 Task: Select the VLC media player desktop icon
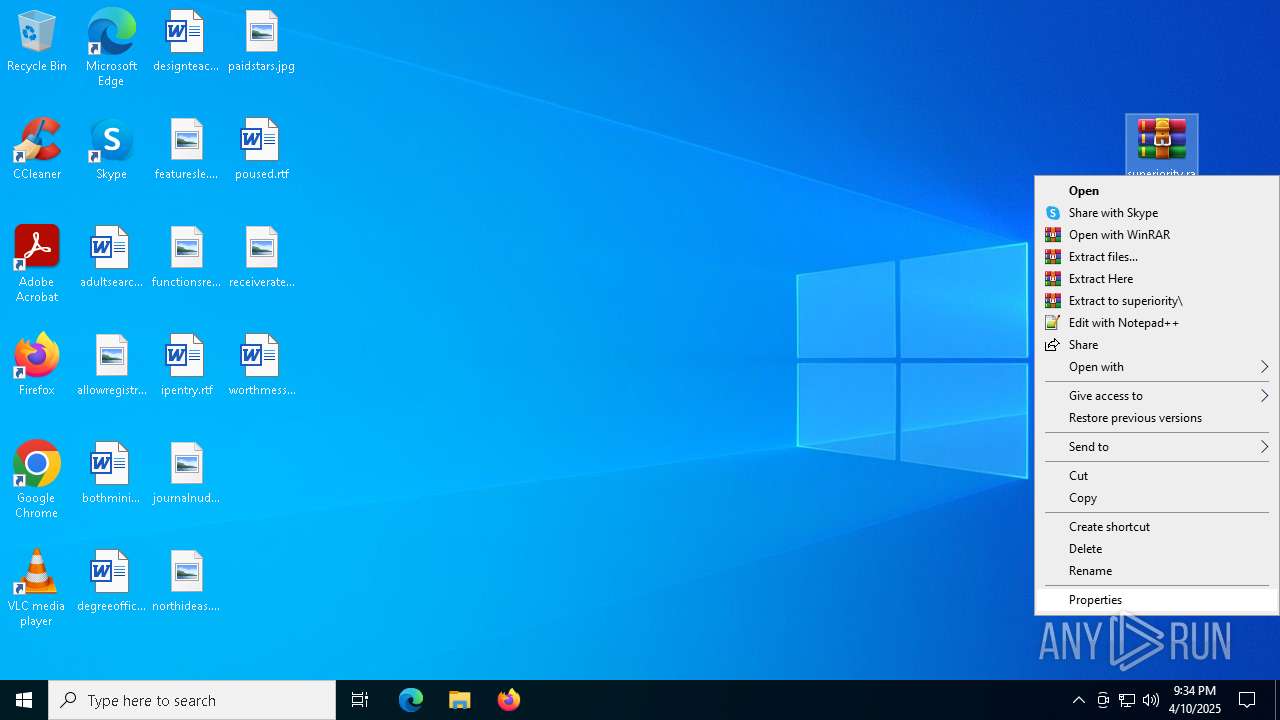click(x=37, y=588)
